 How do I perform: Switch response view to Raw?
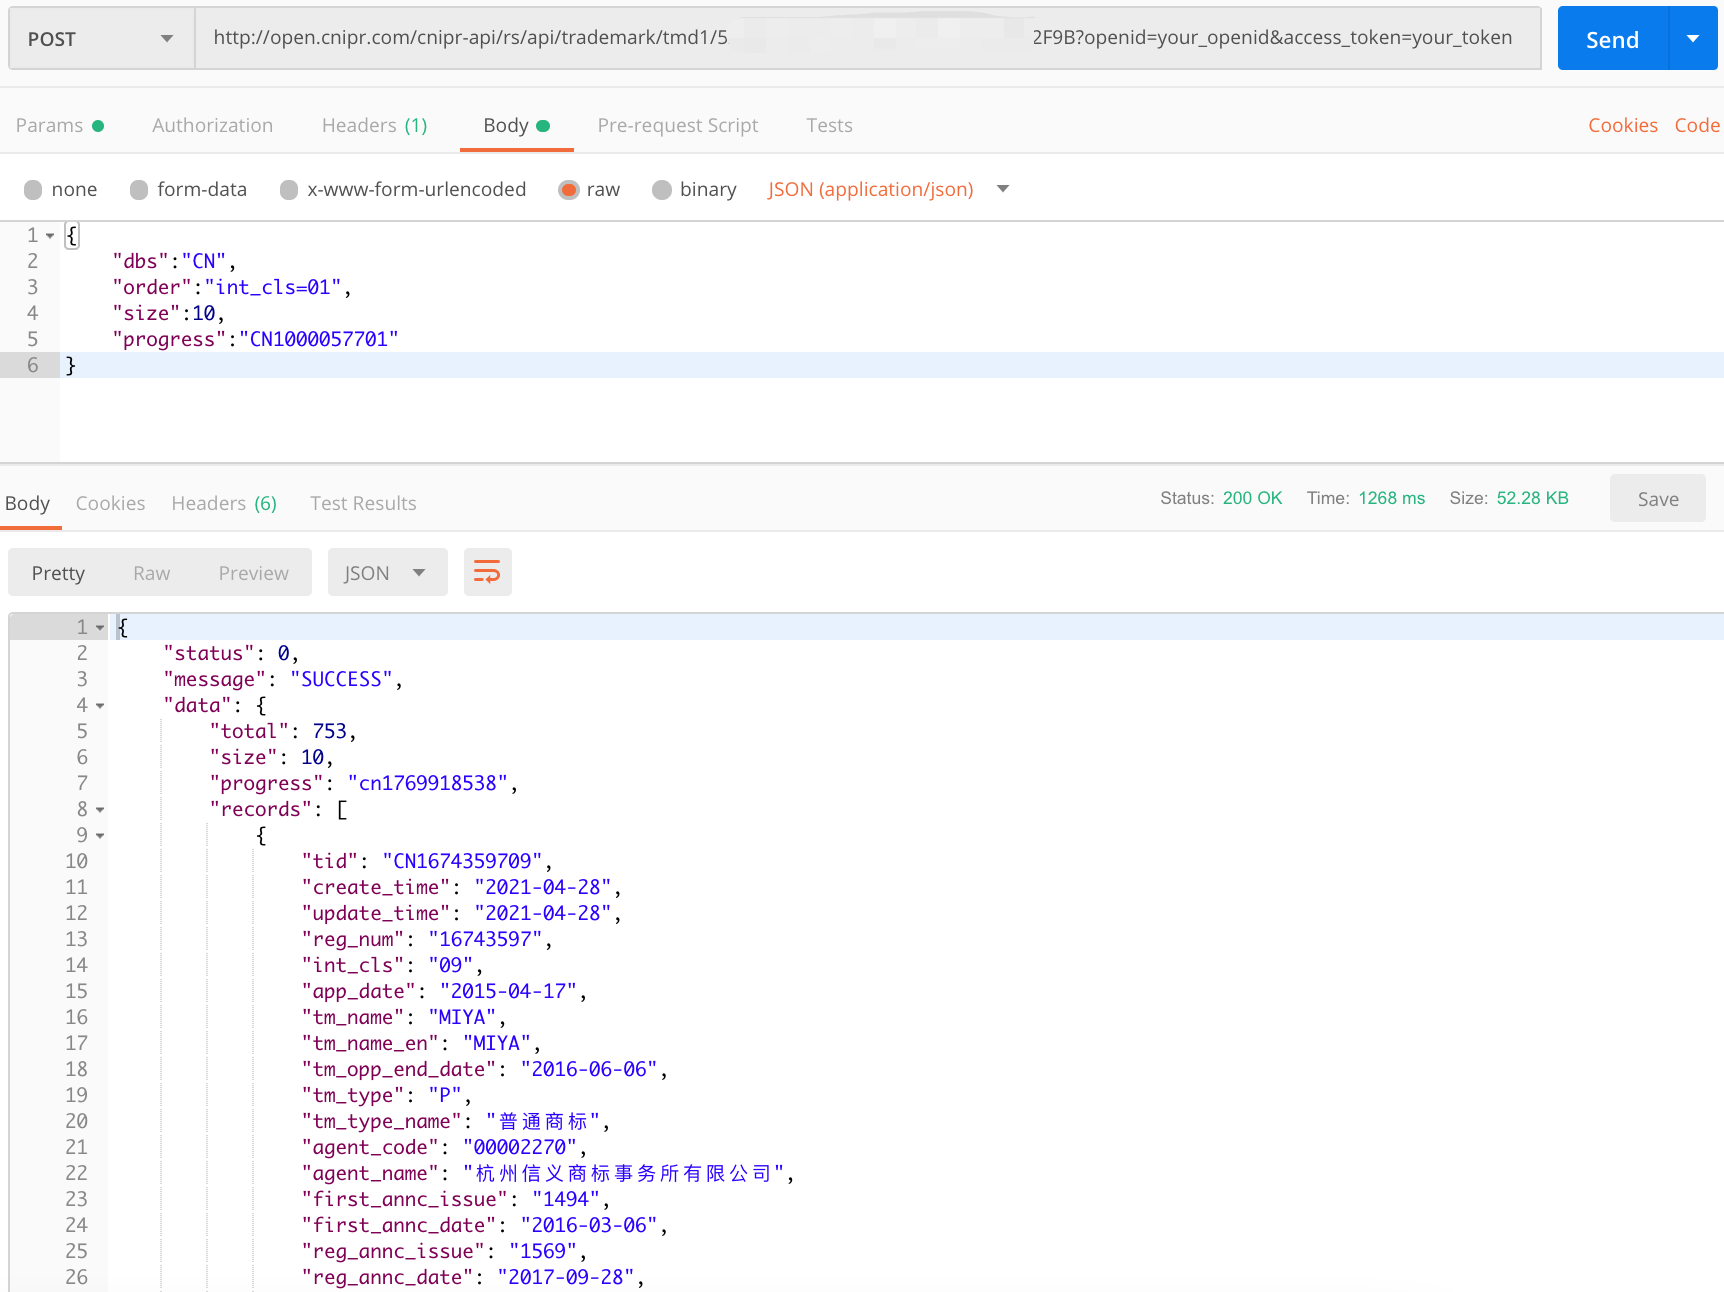click(x=151, y=573)
